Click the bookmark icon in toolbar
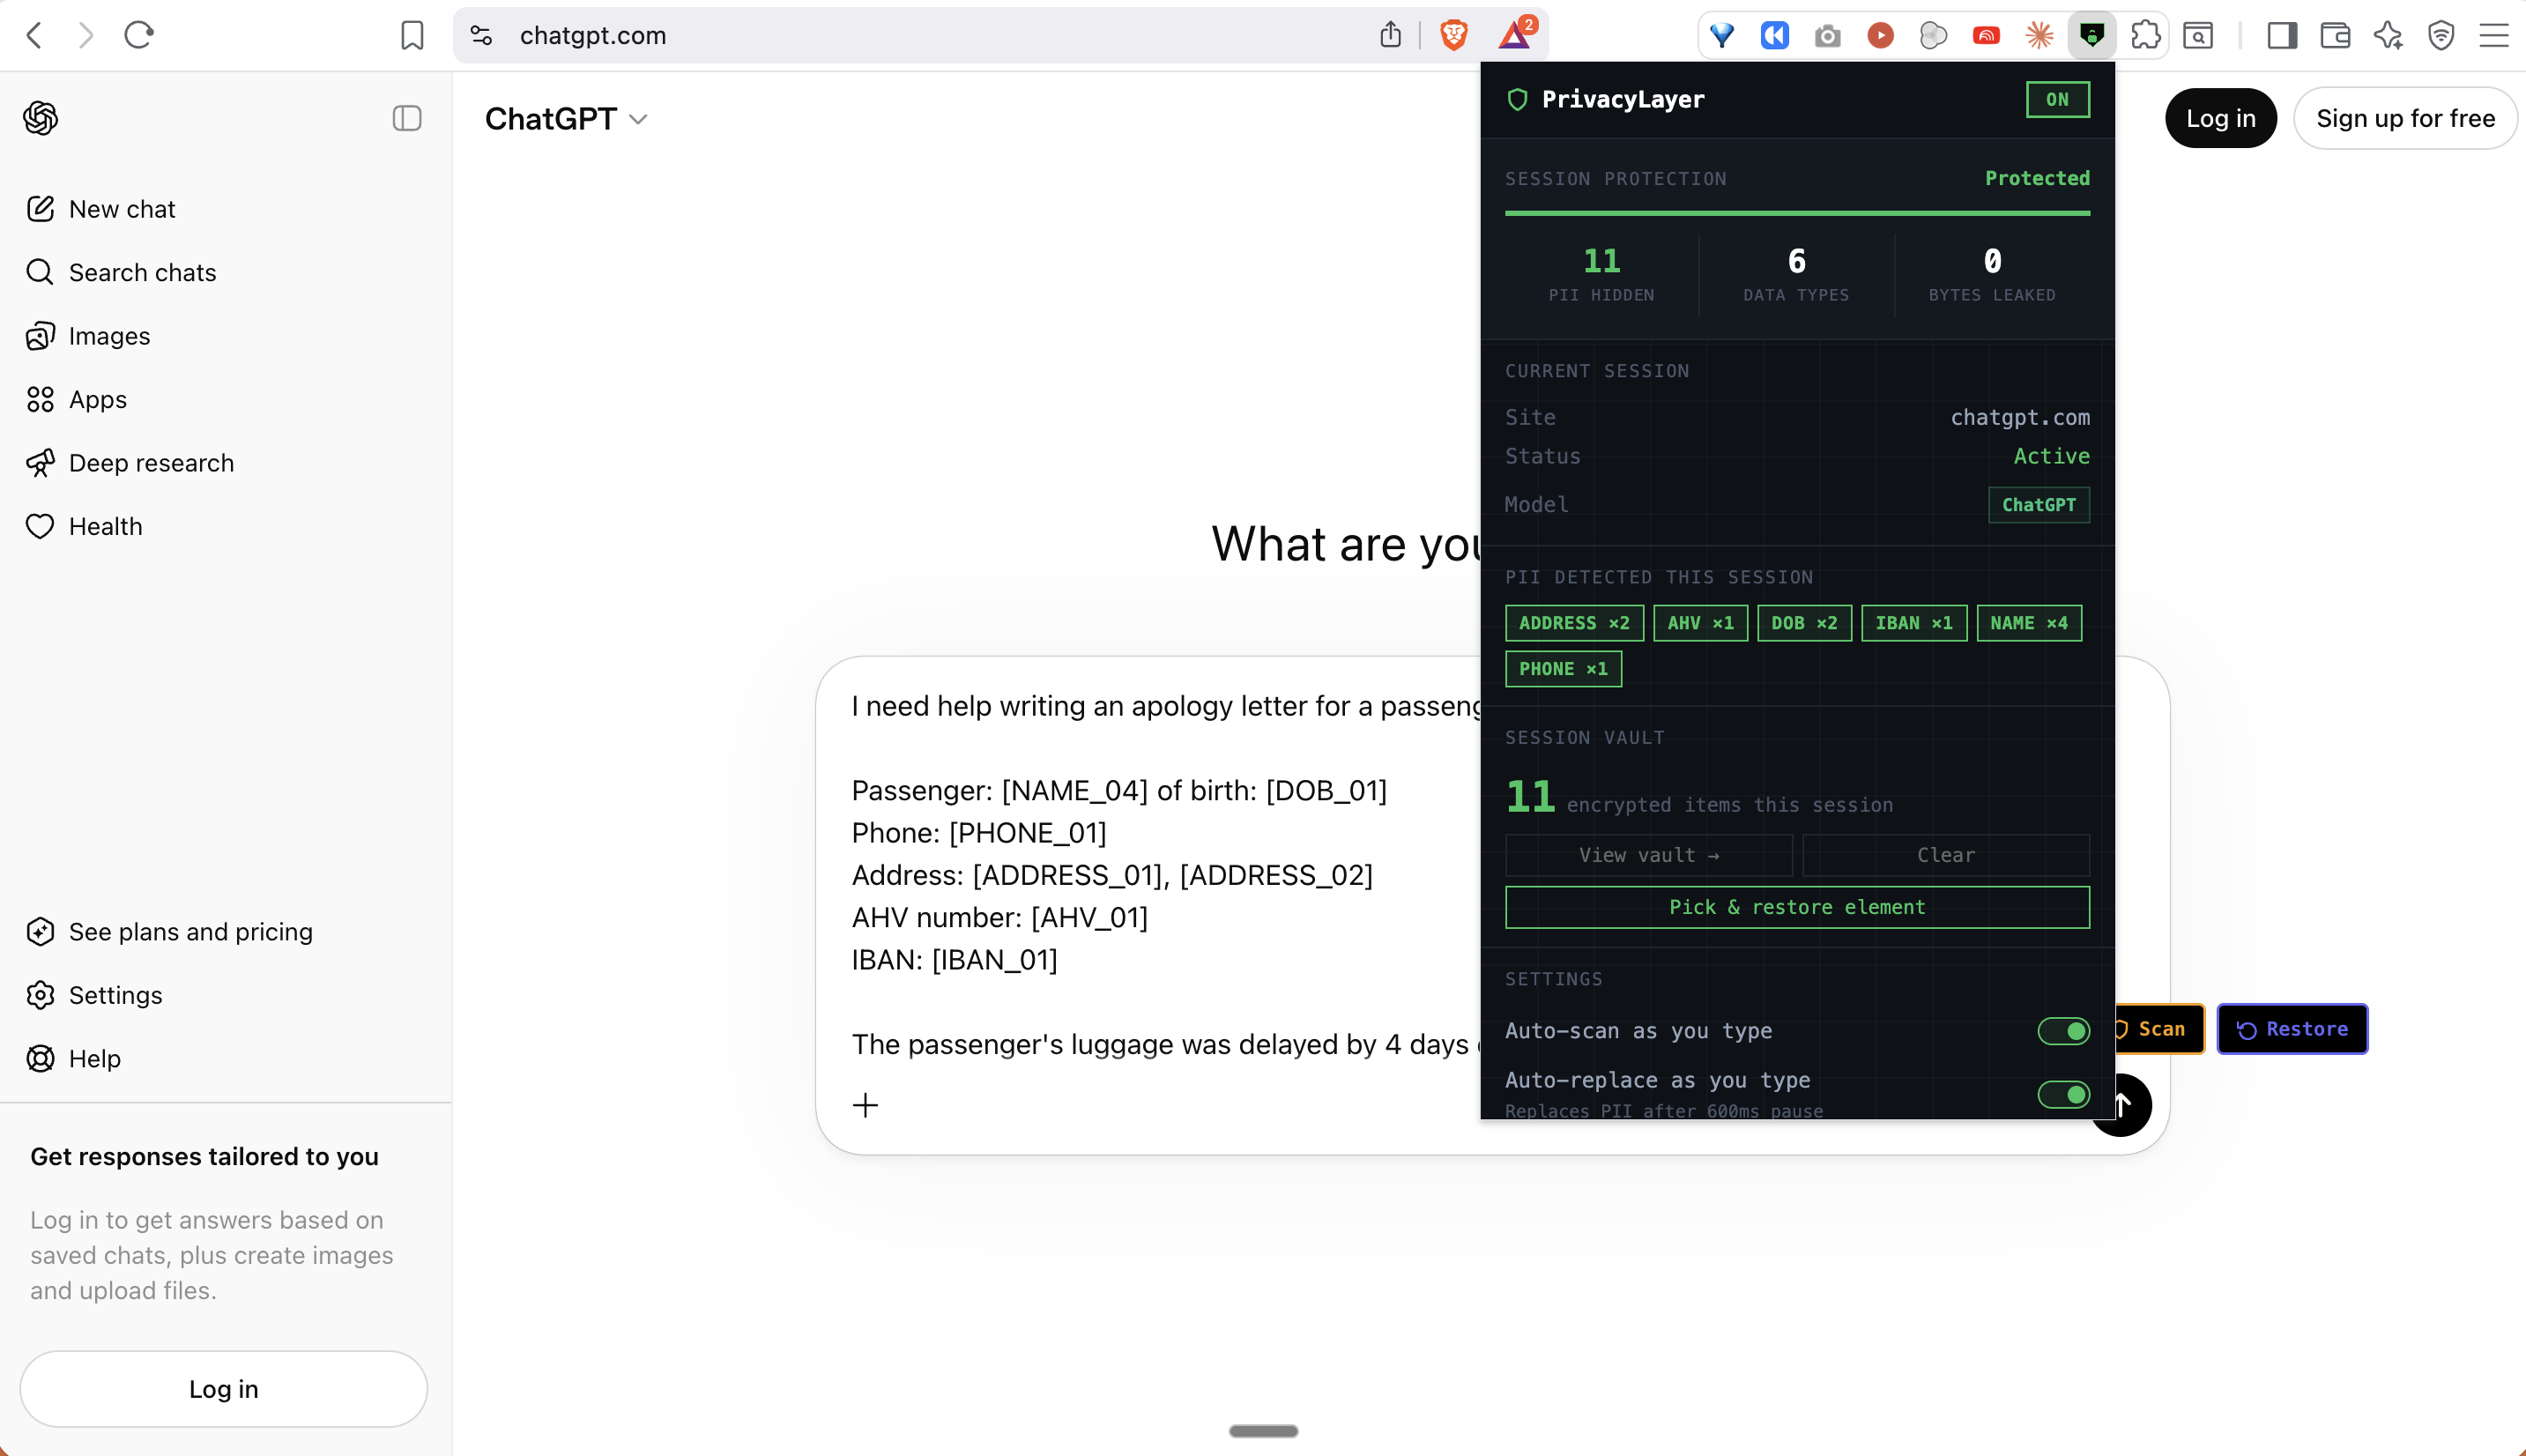The height and width of the screenshot is (1456, 2526). pyautogui.click(x=412, y=36)
